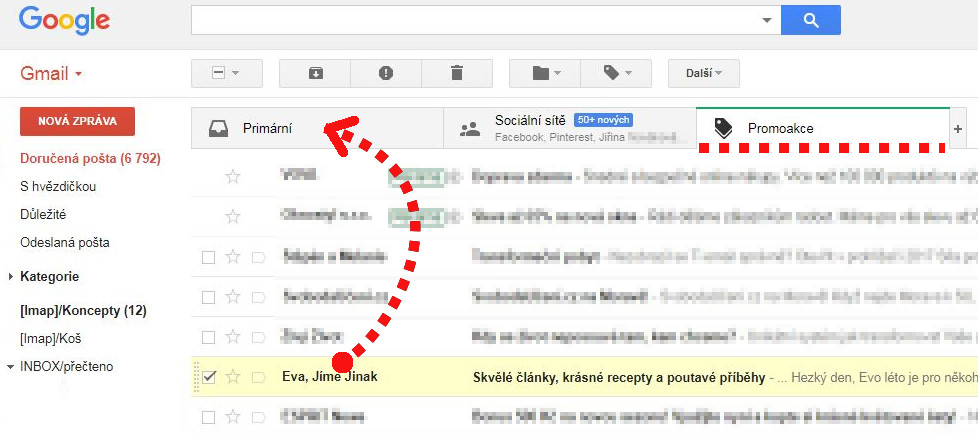The width and height of the screenshot is (978, 435).
Task: Click the blue search magnifier button
Action: [810, 21]
